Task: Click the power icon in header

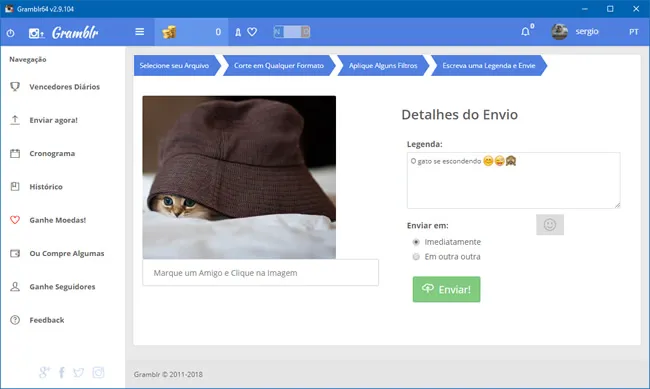Action: coord(10,33)
